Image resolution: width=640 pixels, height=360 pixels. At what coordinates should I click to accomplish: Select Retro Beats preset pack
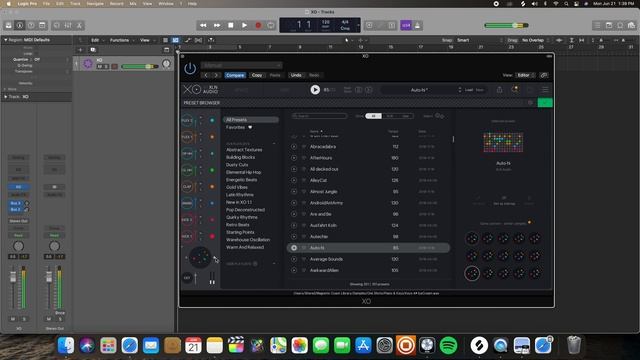point(238,224)
